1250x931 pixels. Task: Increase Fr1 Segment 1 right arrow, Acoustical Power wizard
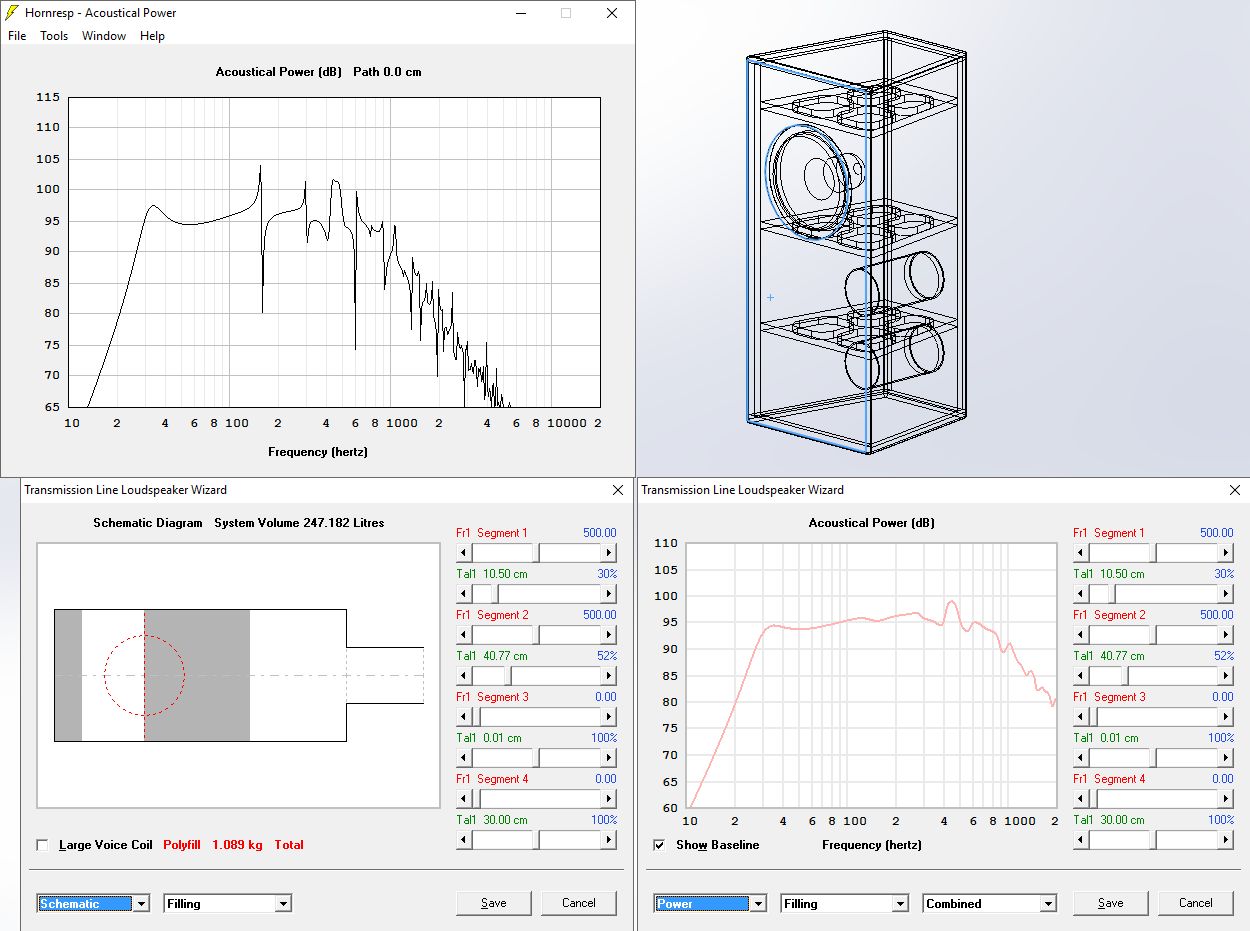1226,553
